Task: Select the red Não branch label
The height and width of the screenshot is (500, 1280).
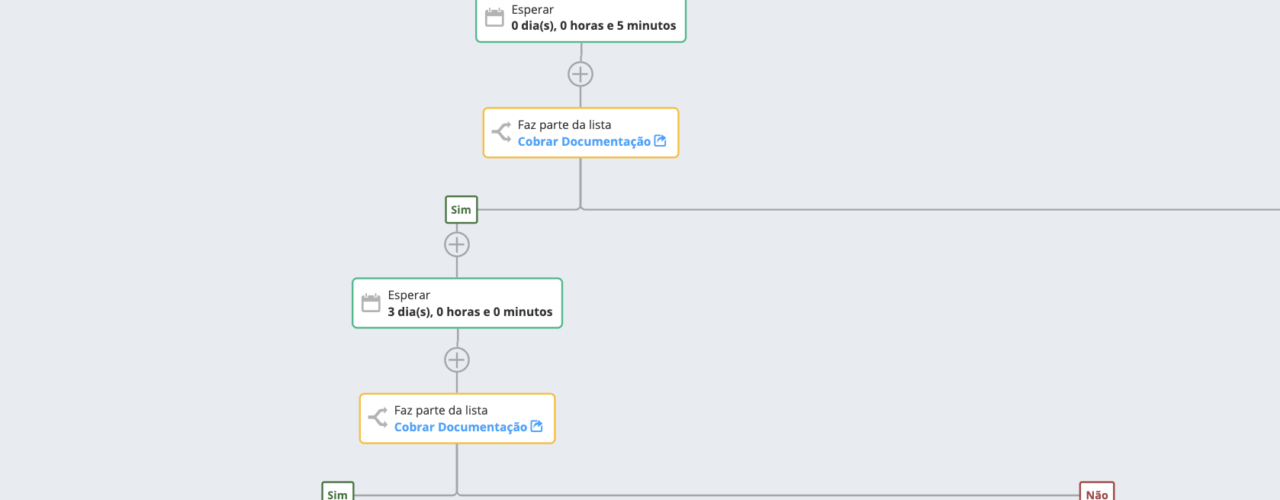Action: [1097, 491]
